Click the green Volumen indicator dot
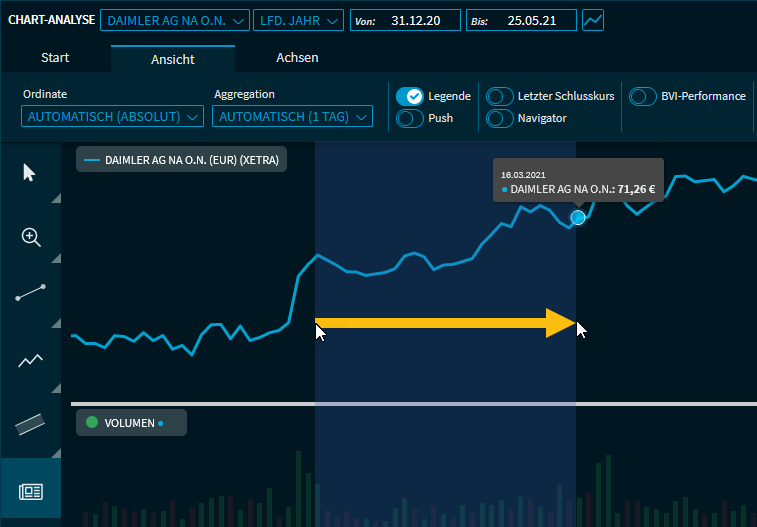This screenshot has width=757, height=527. pos(92,423)
